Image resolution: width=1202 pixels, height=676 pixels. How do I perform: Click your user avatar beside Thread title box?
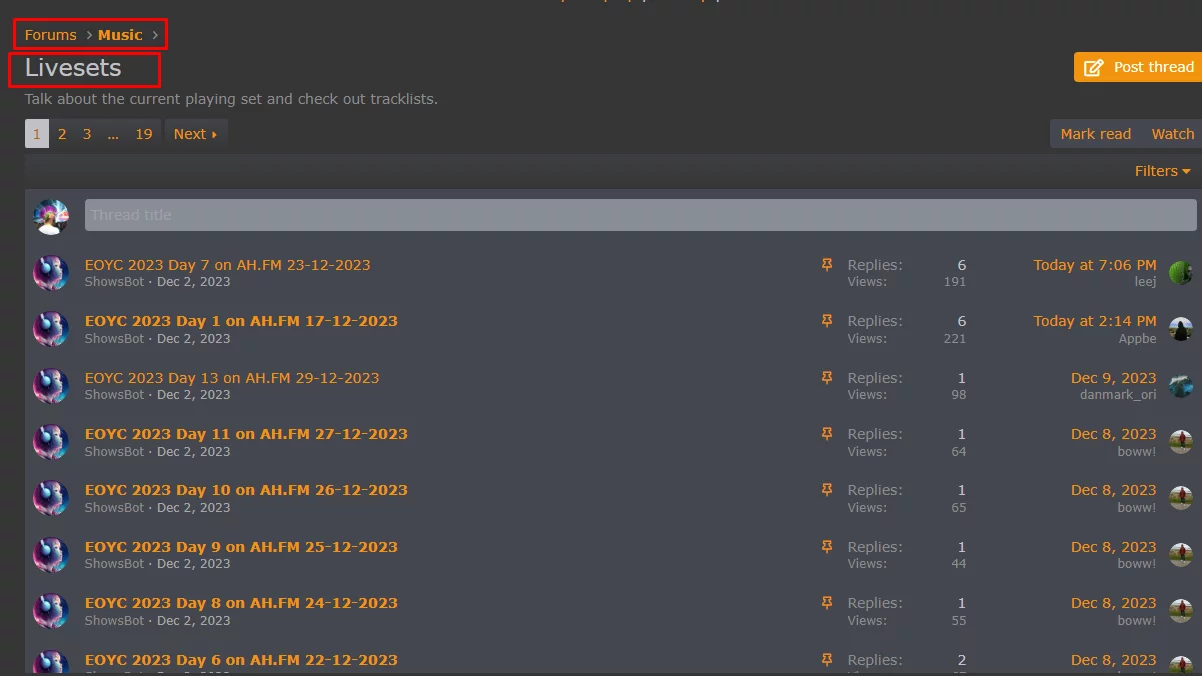coord(51,216)
